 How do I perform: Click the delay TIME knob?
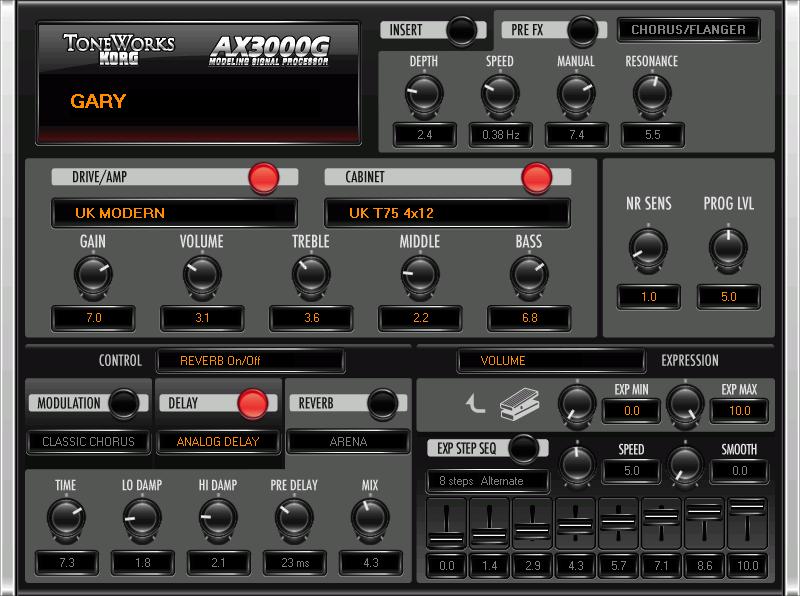[x=66, y=518]
